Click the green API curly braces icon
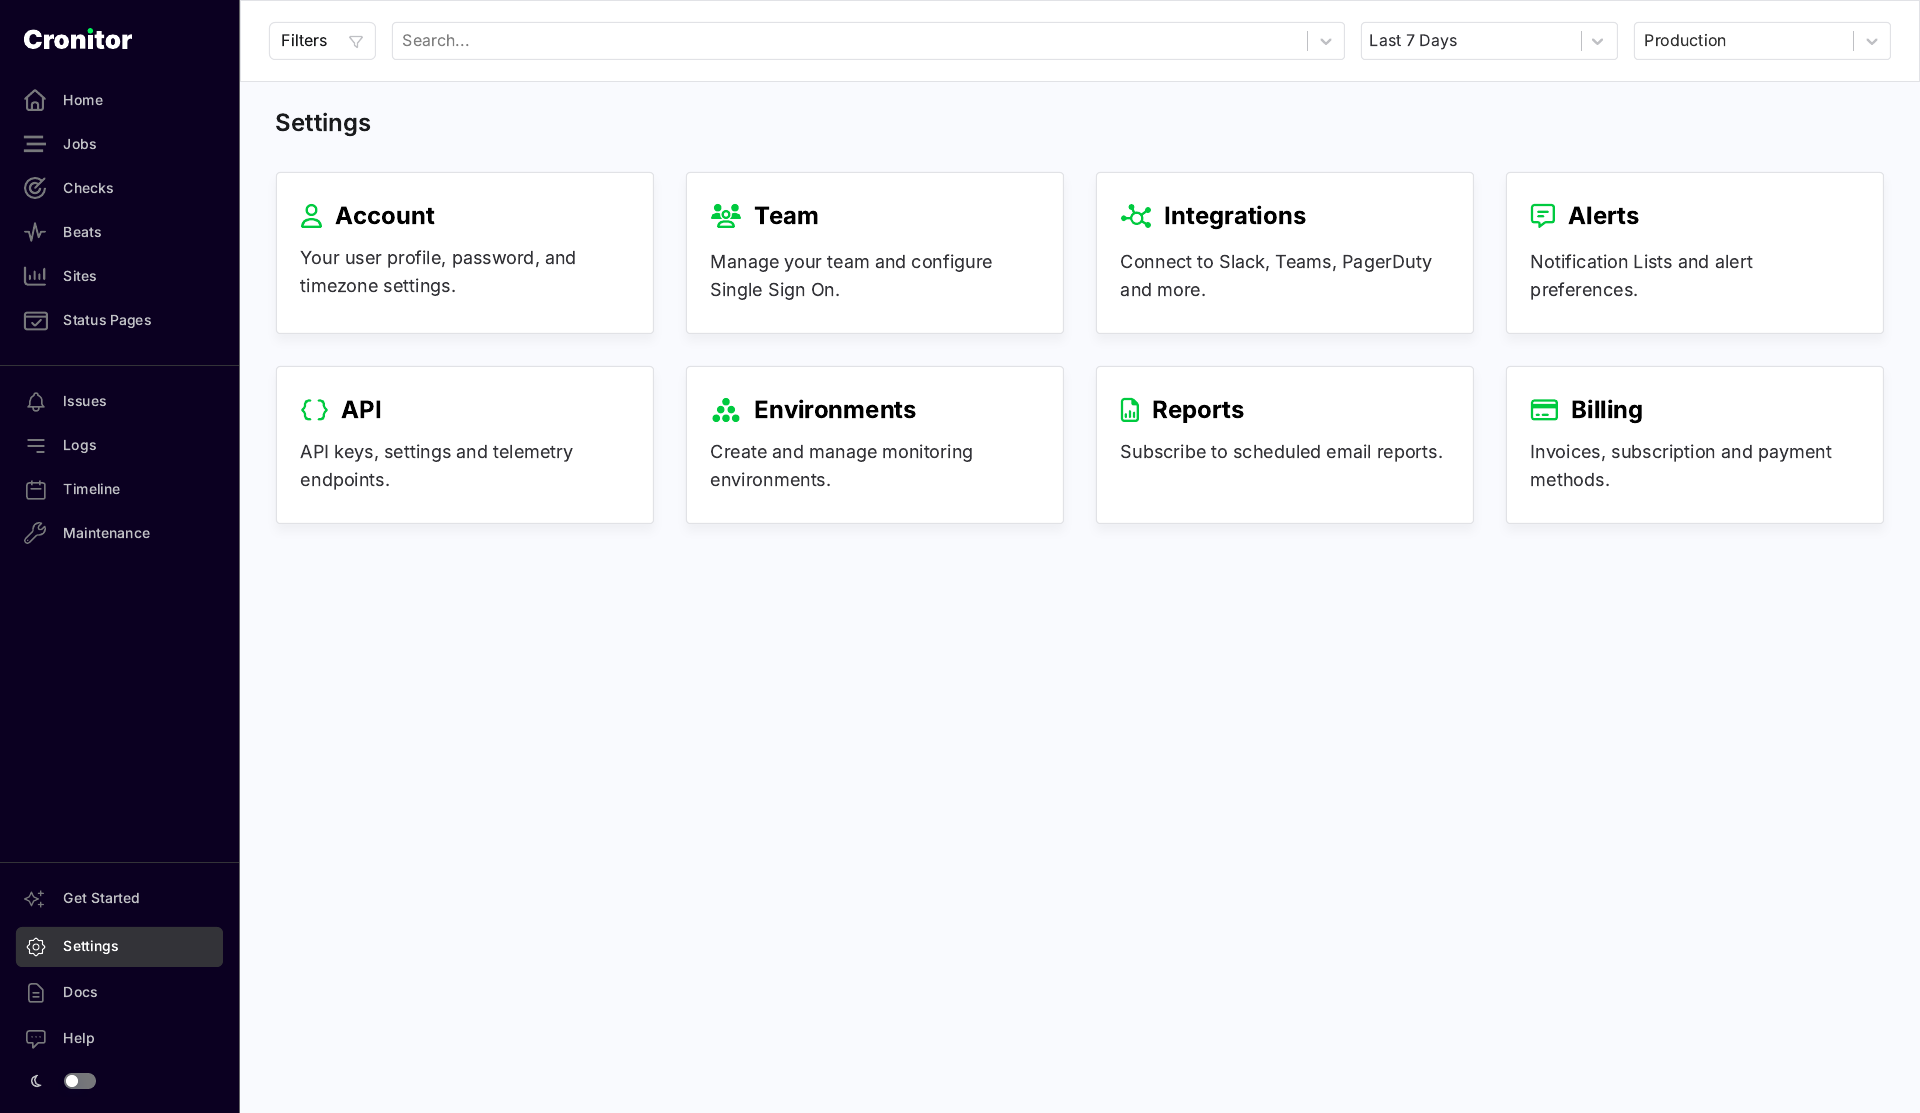The image size is (1920, 1113). click(315, 410)
